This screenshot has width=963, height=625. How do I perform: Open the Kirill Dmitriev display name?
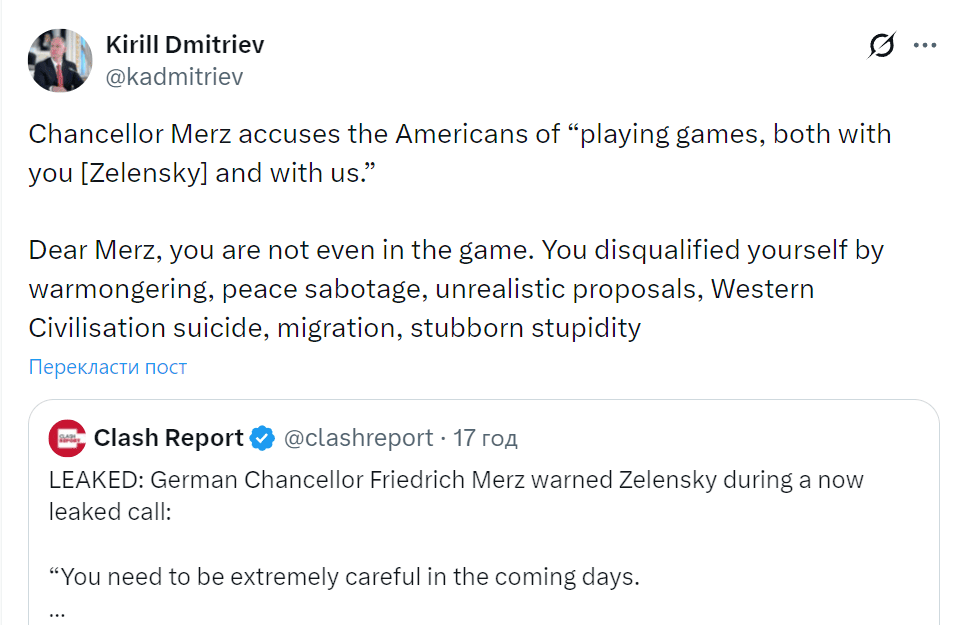185,45
